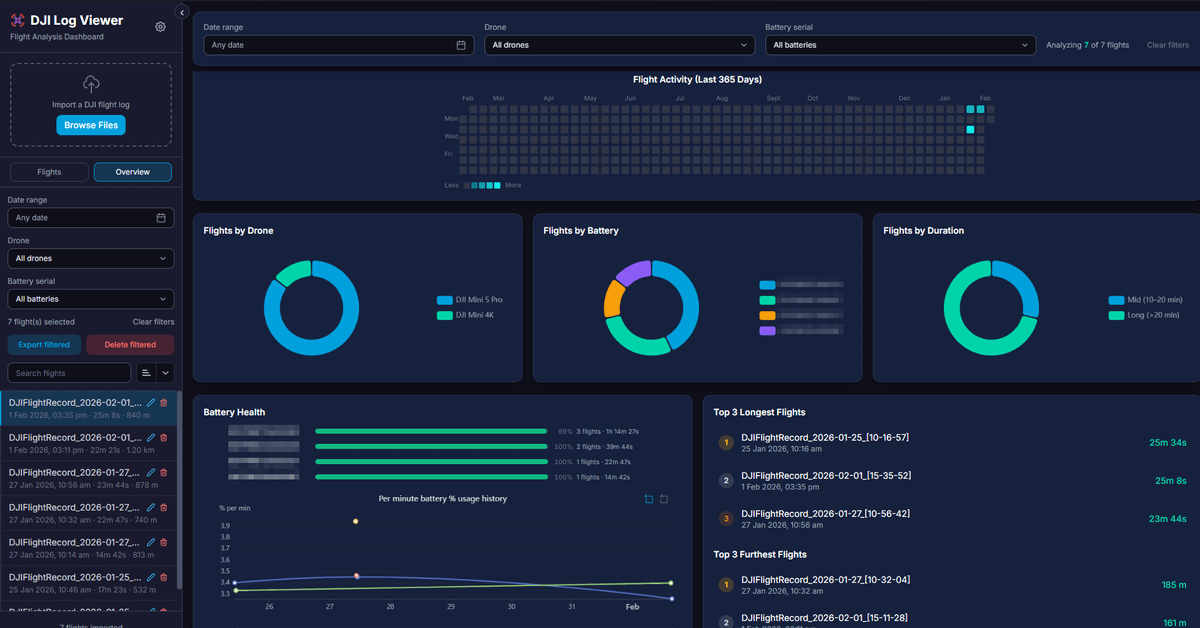
Task: Switch to the Flights tab
Action: click(x=49, y=172)
